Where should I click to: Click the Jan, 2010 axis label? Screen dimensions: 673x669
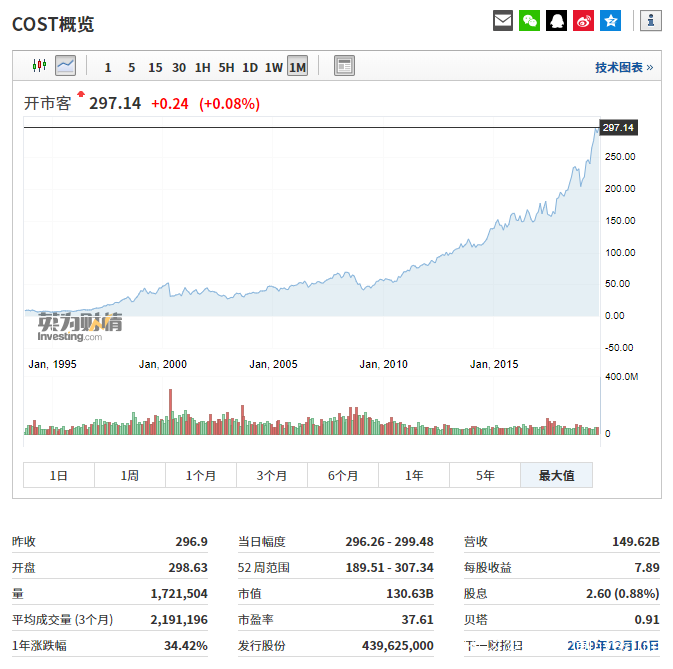383,364
